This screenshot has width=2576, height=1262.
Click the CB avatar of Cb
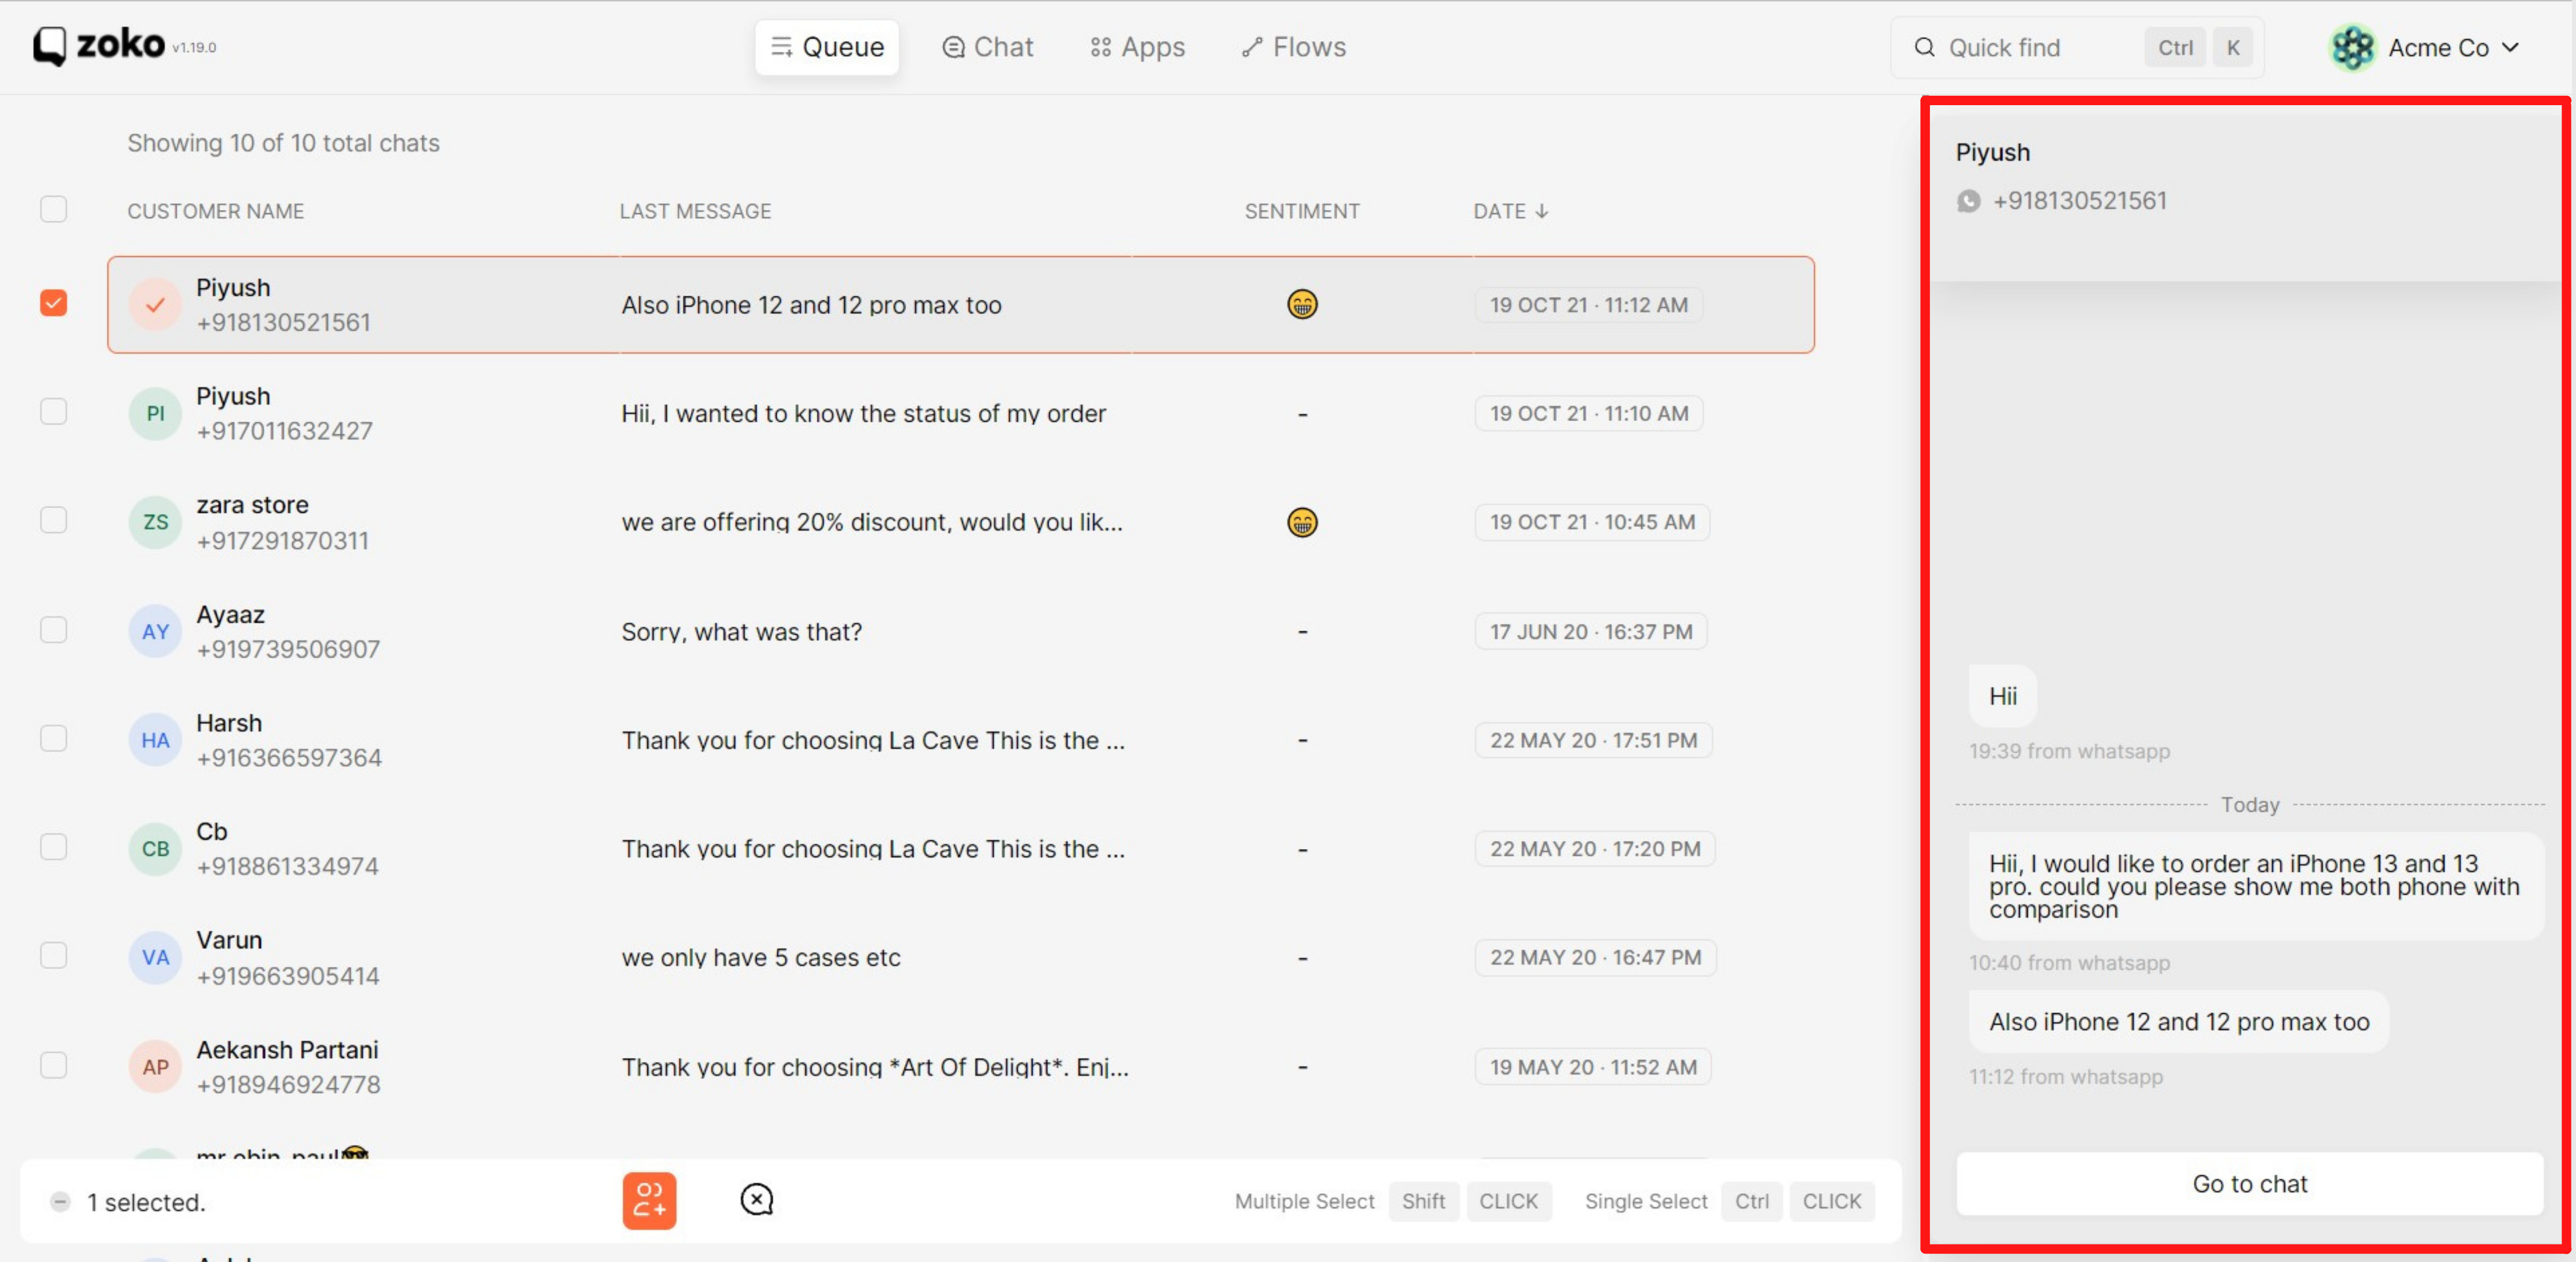tap(155, 849)
